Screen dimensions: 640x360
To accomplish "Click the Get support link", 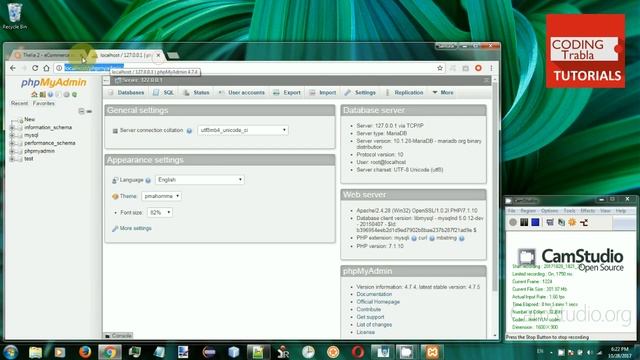I will 370,317.
